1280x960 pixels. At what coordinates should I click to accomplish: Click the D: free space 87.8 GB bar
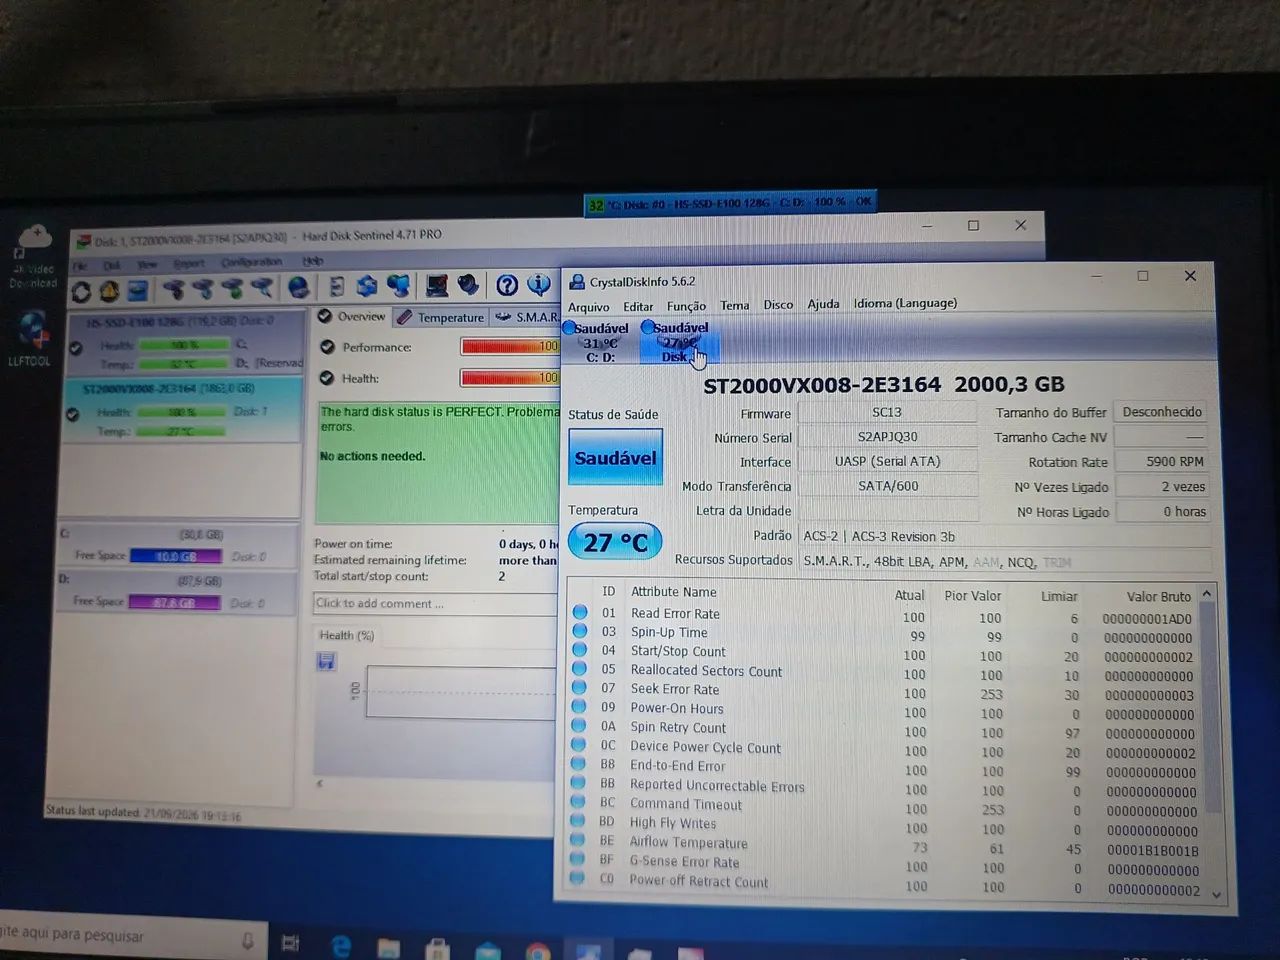pos(174,602)
